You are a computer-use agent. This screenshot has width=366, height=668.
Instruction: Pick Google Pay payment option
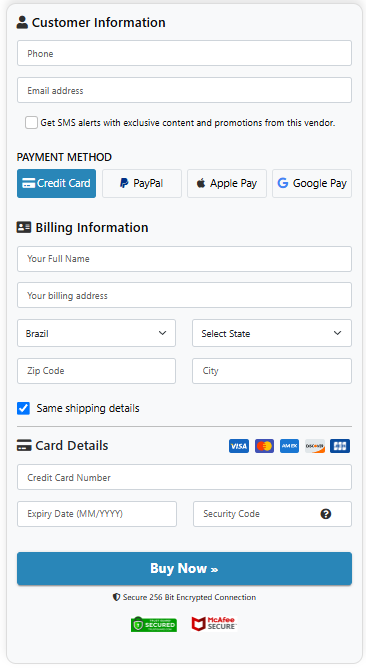pyautogui.click(x=312, y=183)
